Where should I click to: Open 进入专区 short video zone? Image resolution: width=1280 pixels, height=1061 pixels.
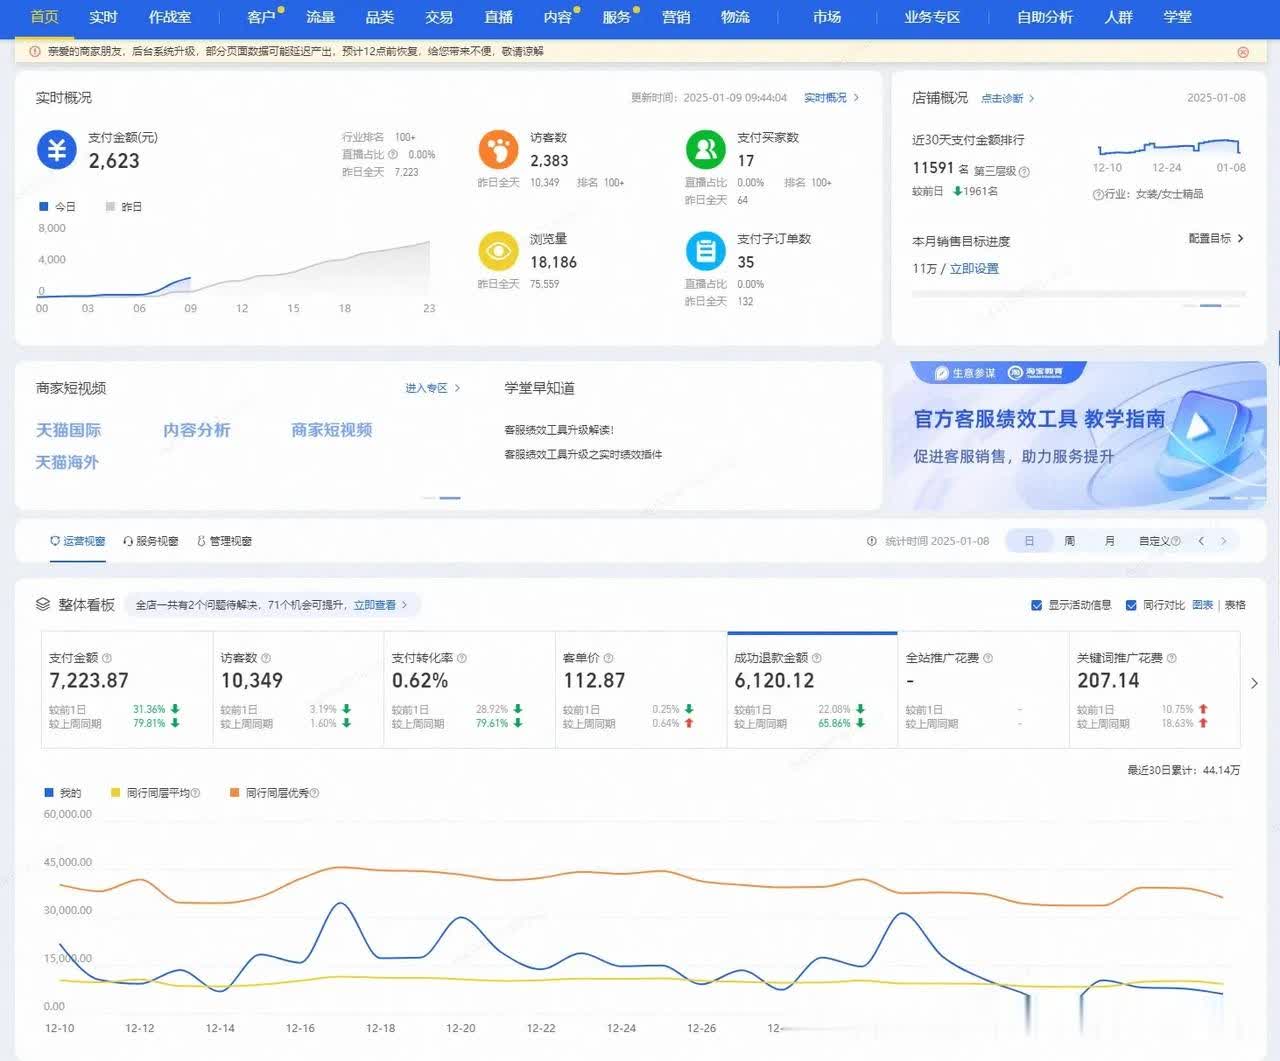click(433, 388)
